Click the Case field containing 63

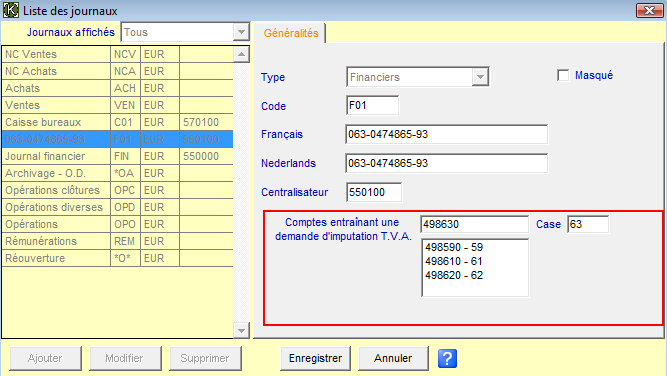pos(588,224)
